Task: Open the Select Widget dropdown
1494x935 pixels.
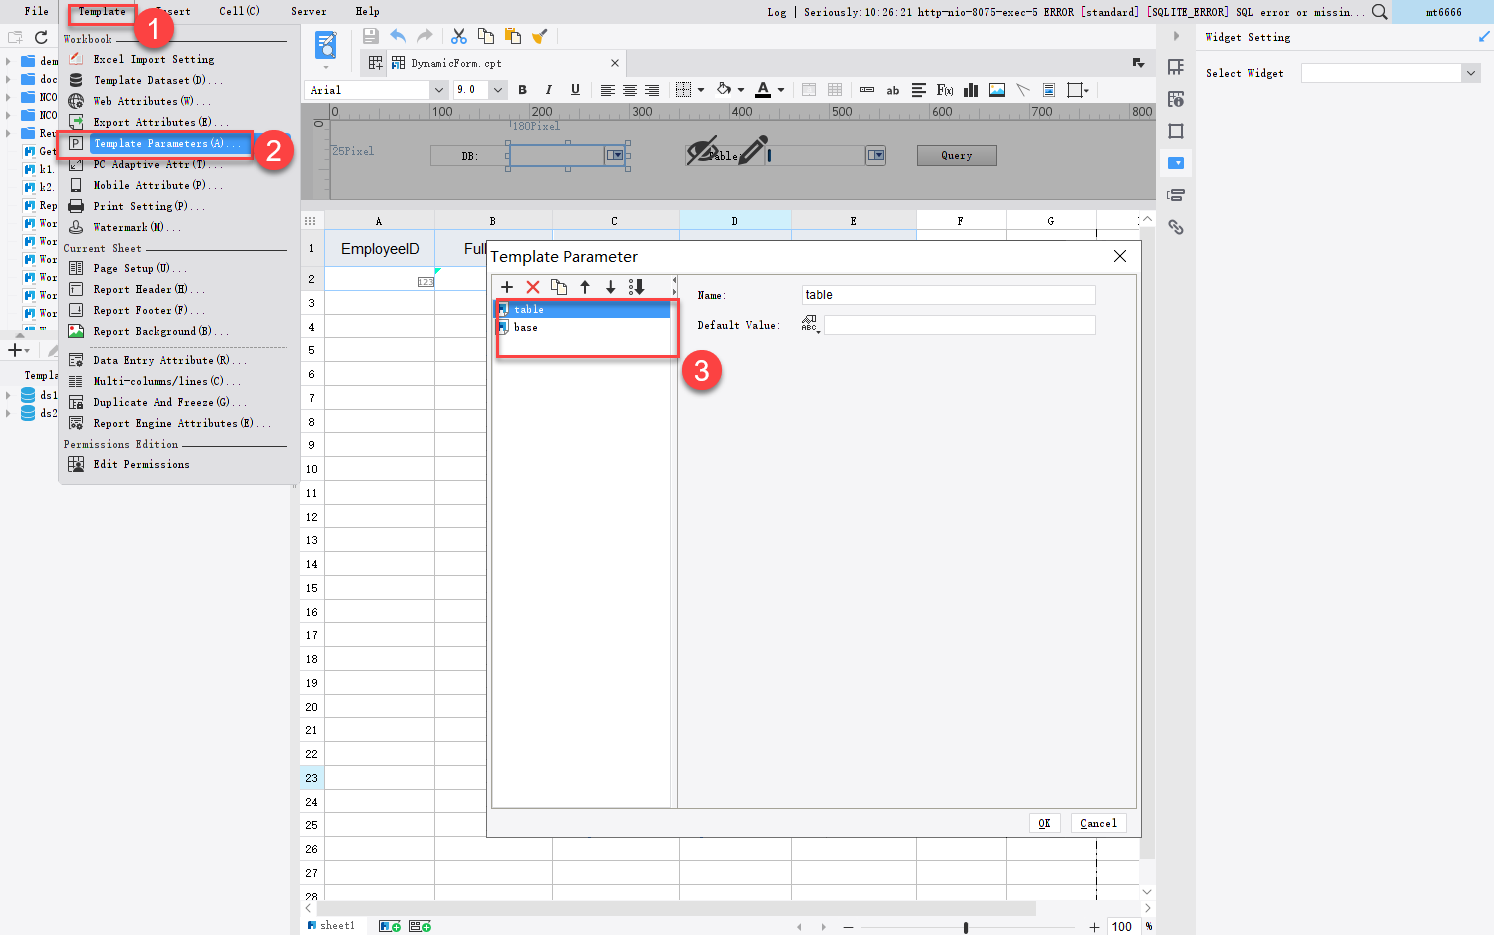Action: [1470, 72]
